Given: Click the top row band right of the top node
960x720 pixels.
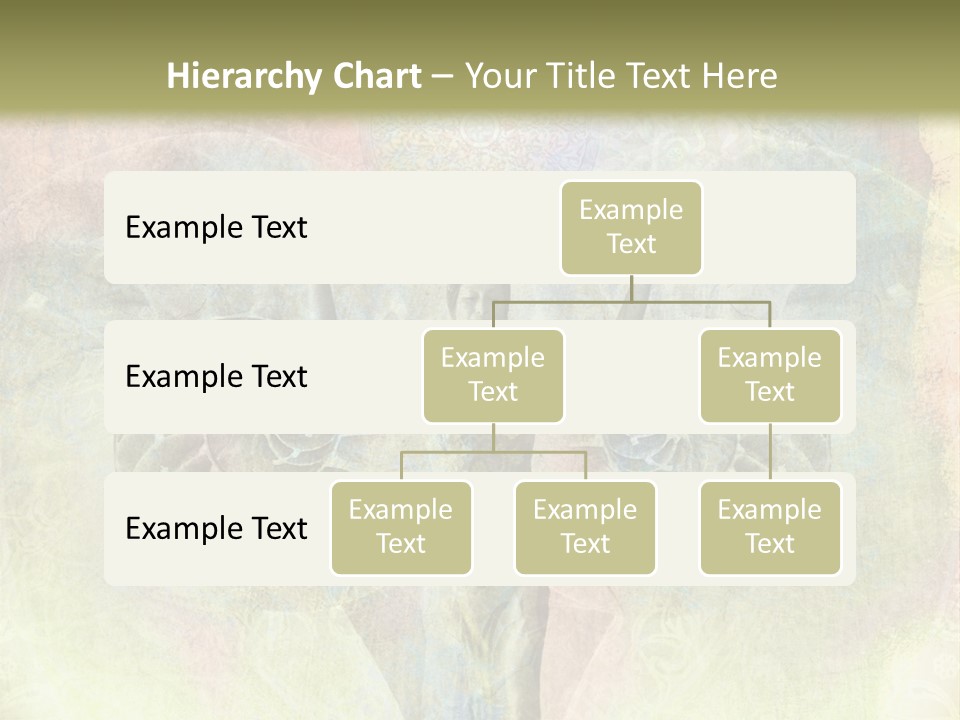Looking at the screenshot, I should coord(780,228).
